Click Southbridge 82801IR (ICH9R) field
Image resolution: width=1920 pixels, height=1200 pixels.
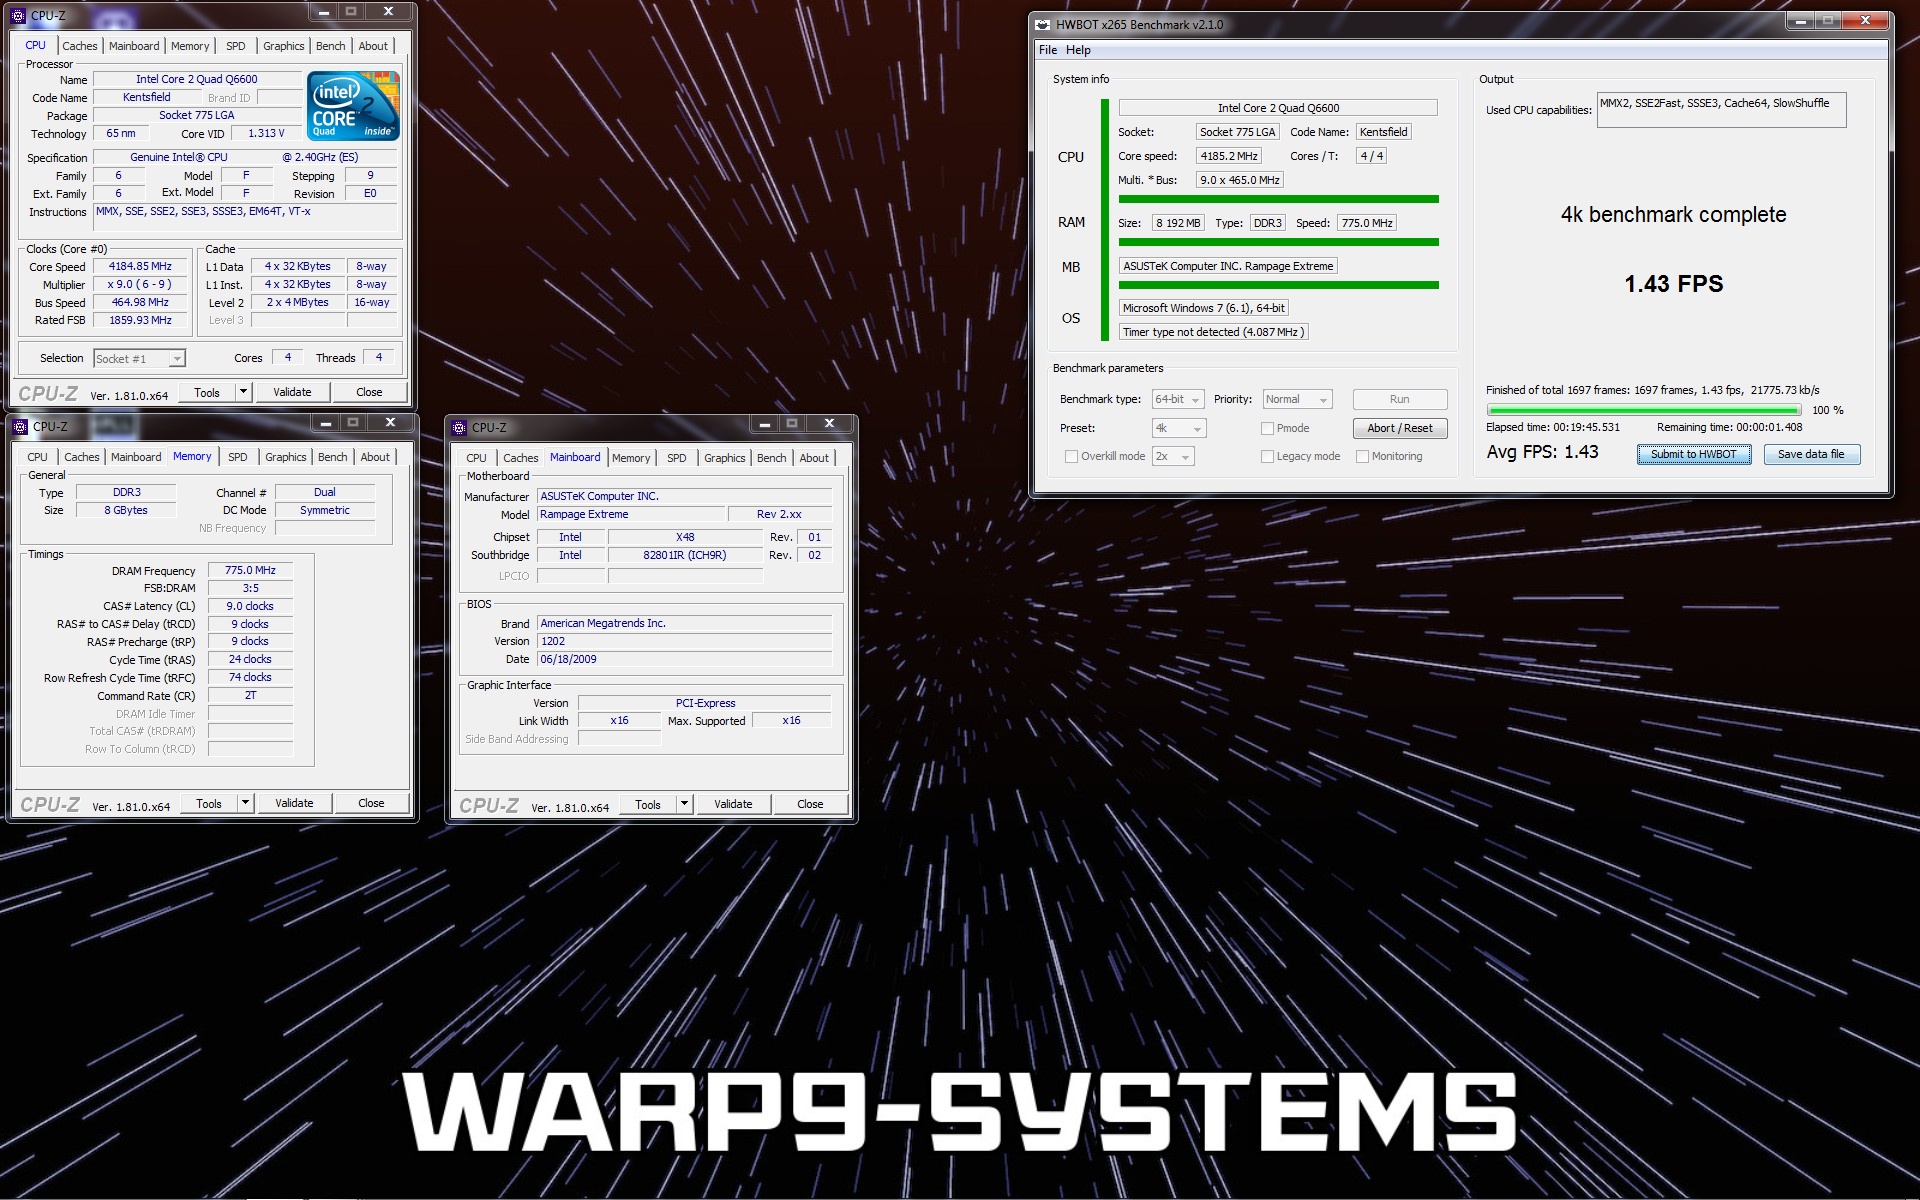(685, 556)
